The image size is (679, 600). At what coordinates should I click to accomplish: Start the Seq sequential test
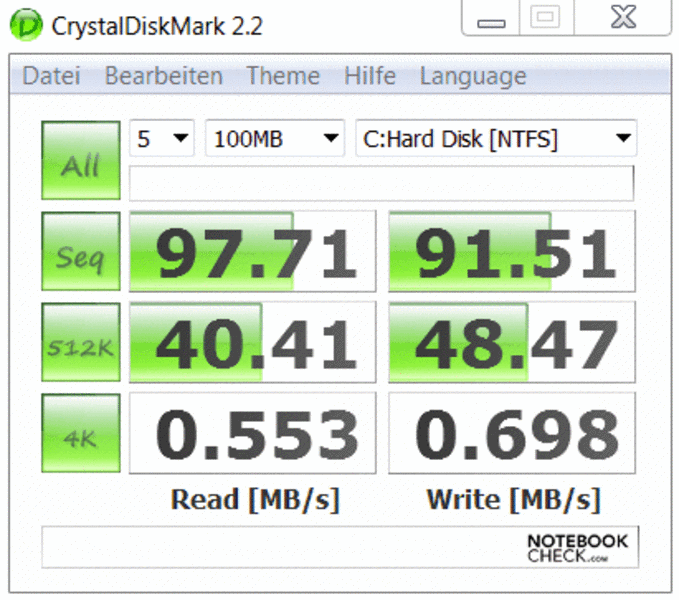click(81, 251)
